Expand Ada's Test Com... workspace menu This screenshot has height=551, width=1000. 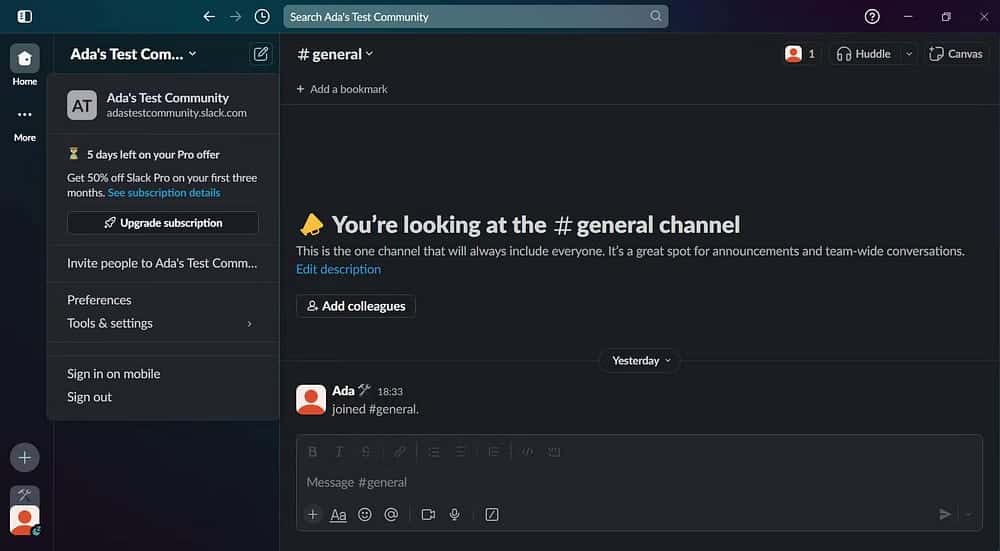(x=133, y=54)
